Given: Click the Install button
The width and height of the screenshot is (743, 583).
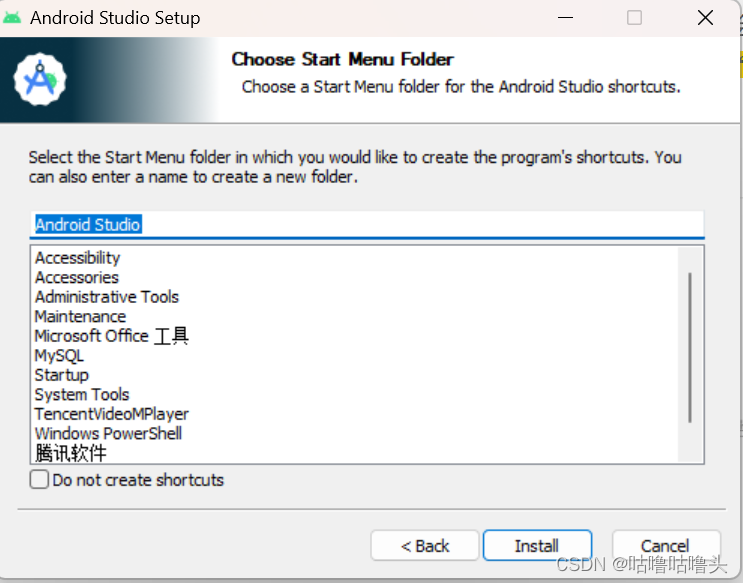Looking at the screenshot, I should 537,546.
